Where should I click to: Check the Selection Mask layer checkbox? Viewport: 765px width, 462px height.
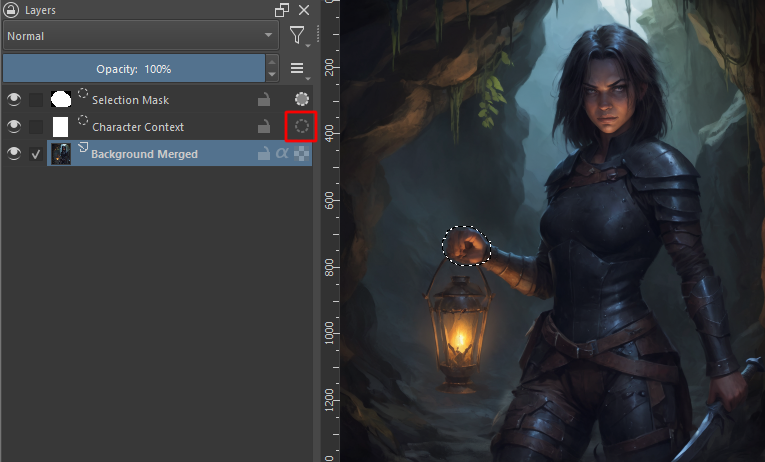pyautogui.click(x=36, y=99)
